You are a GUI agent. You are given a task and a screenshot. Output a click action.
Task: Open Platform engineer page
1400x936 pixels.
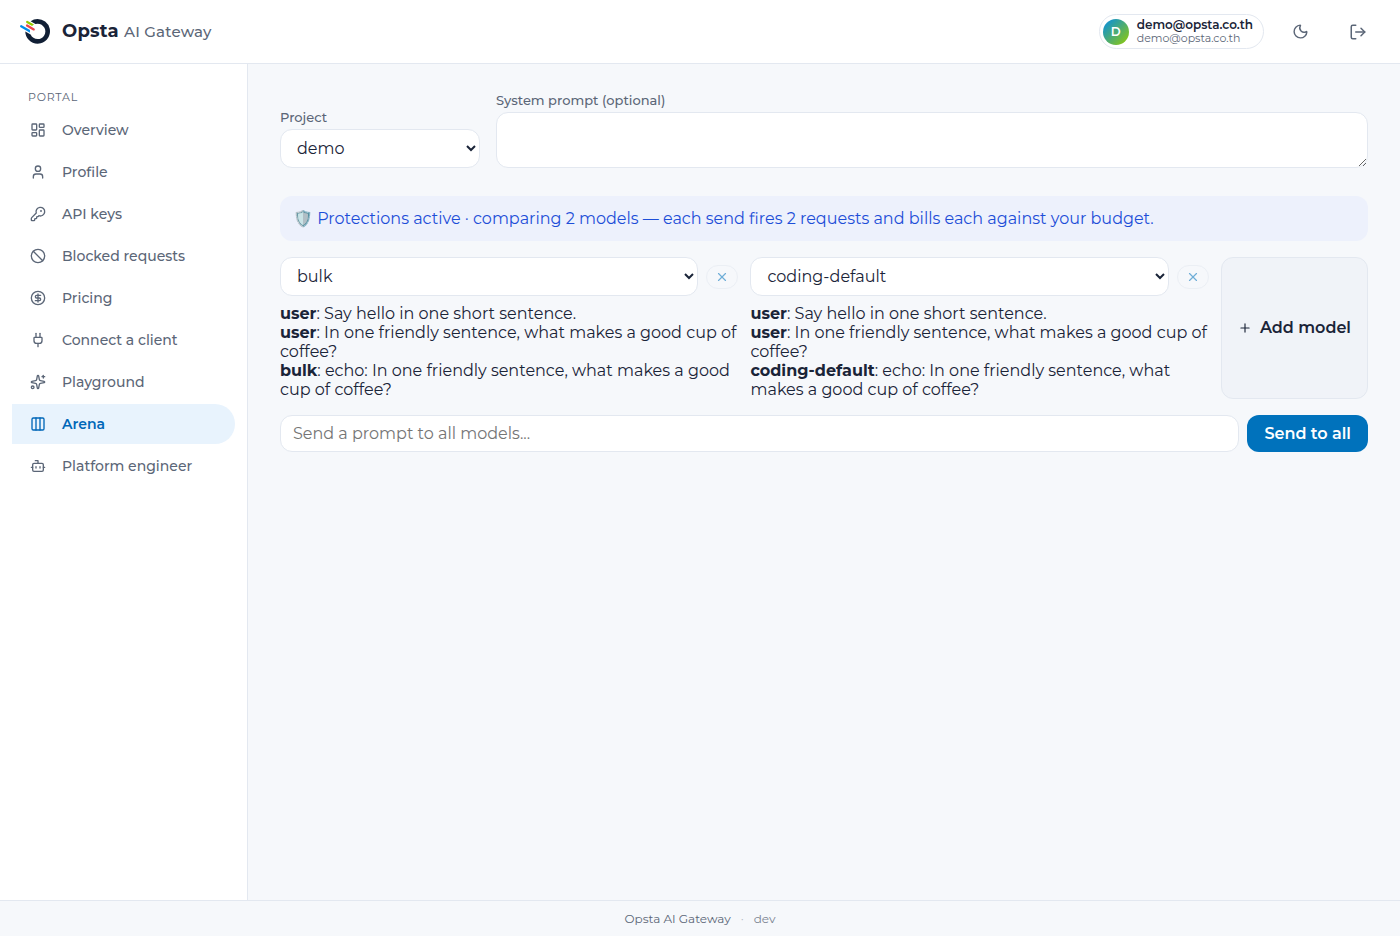(x=123, y=466)
